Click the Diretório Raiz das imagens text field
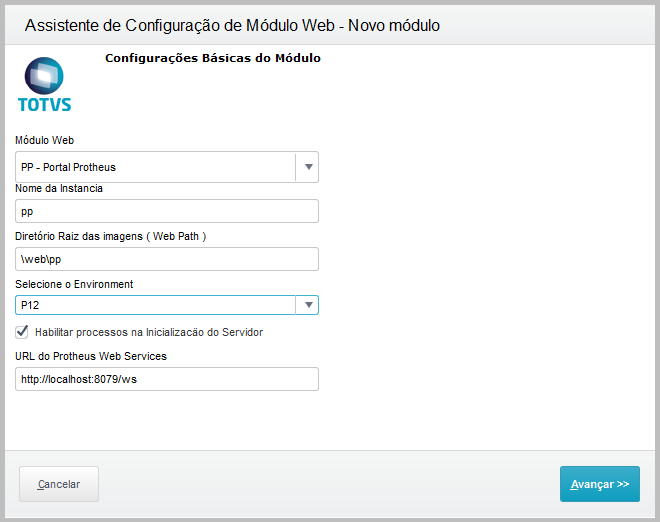Viewport: 660px width, 522px height. pos(167,259)
